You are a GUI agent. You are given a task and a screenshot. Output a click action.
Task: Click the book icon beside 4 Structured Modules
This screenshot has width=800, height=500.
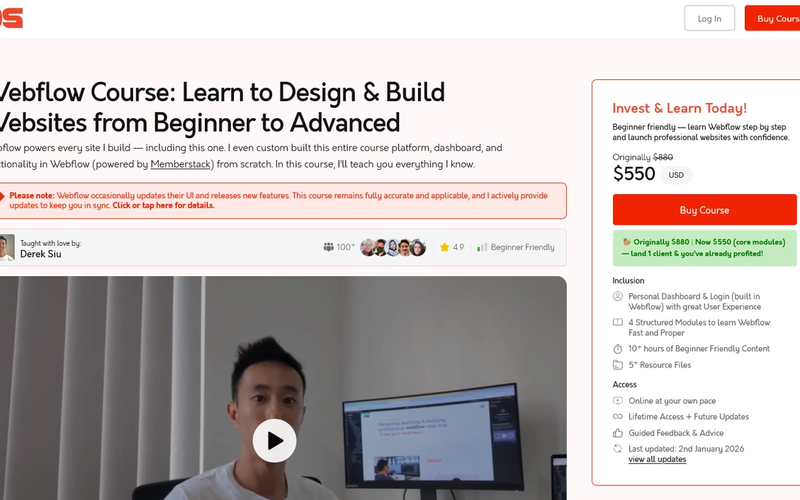click(x=617, y=322)
